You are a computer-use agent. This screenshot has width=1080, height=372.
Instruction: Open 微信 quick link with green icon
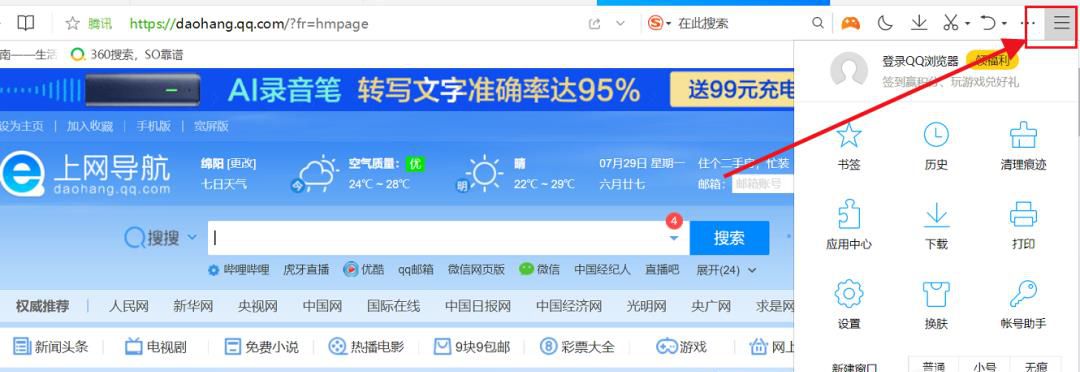click(539, 270)
